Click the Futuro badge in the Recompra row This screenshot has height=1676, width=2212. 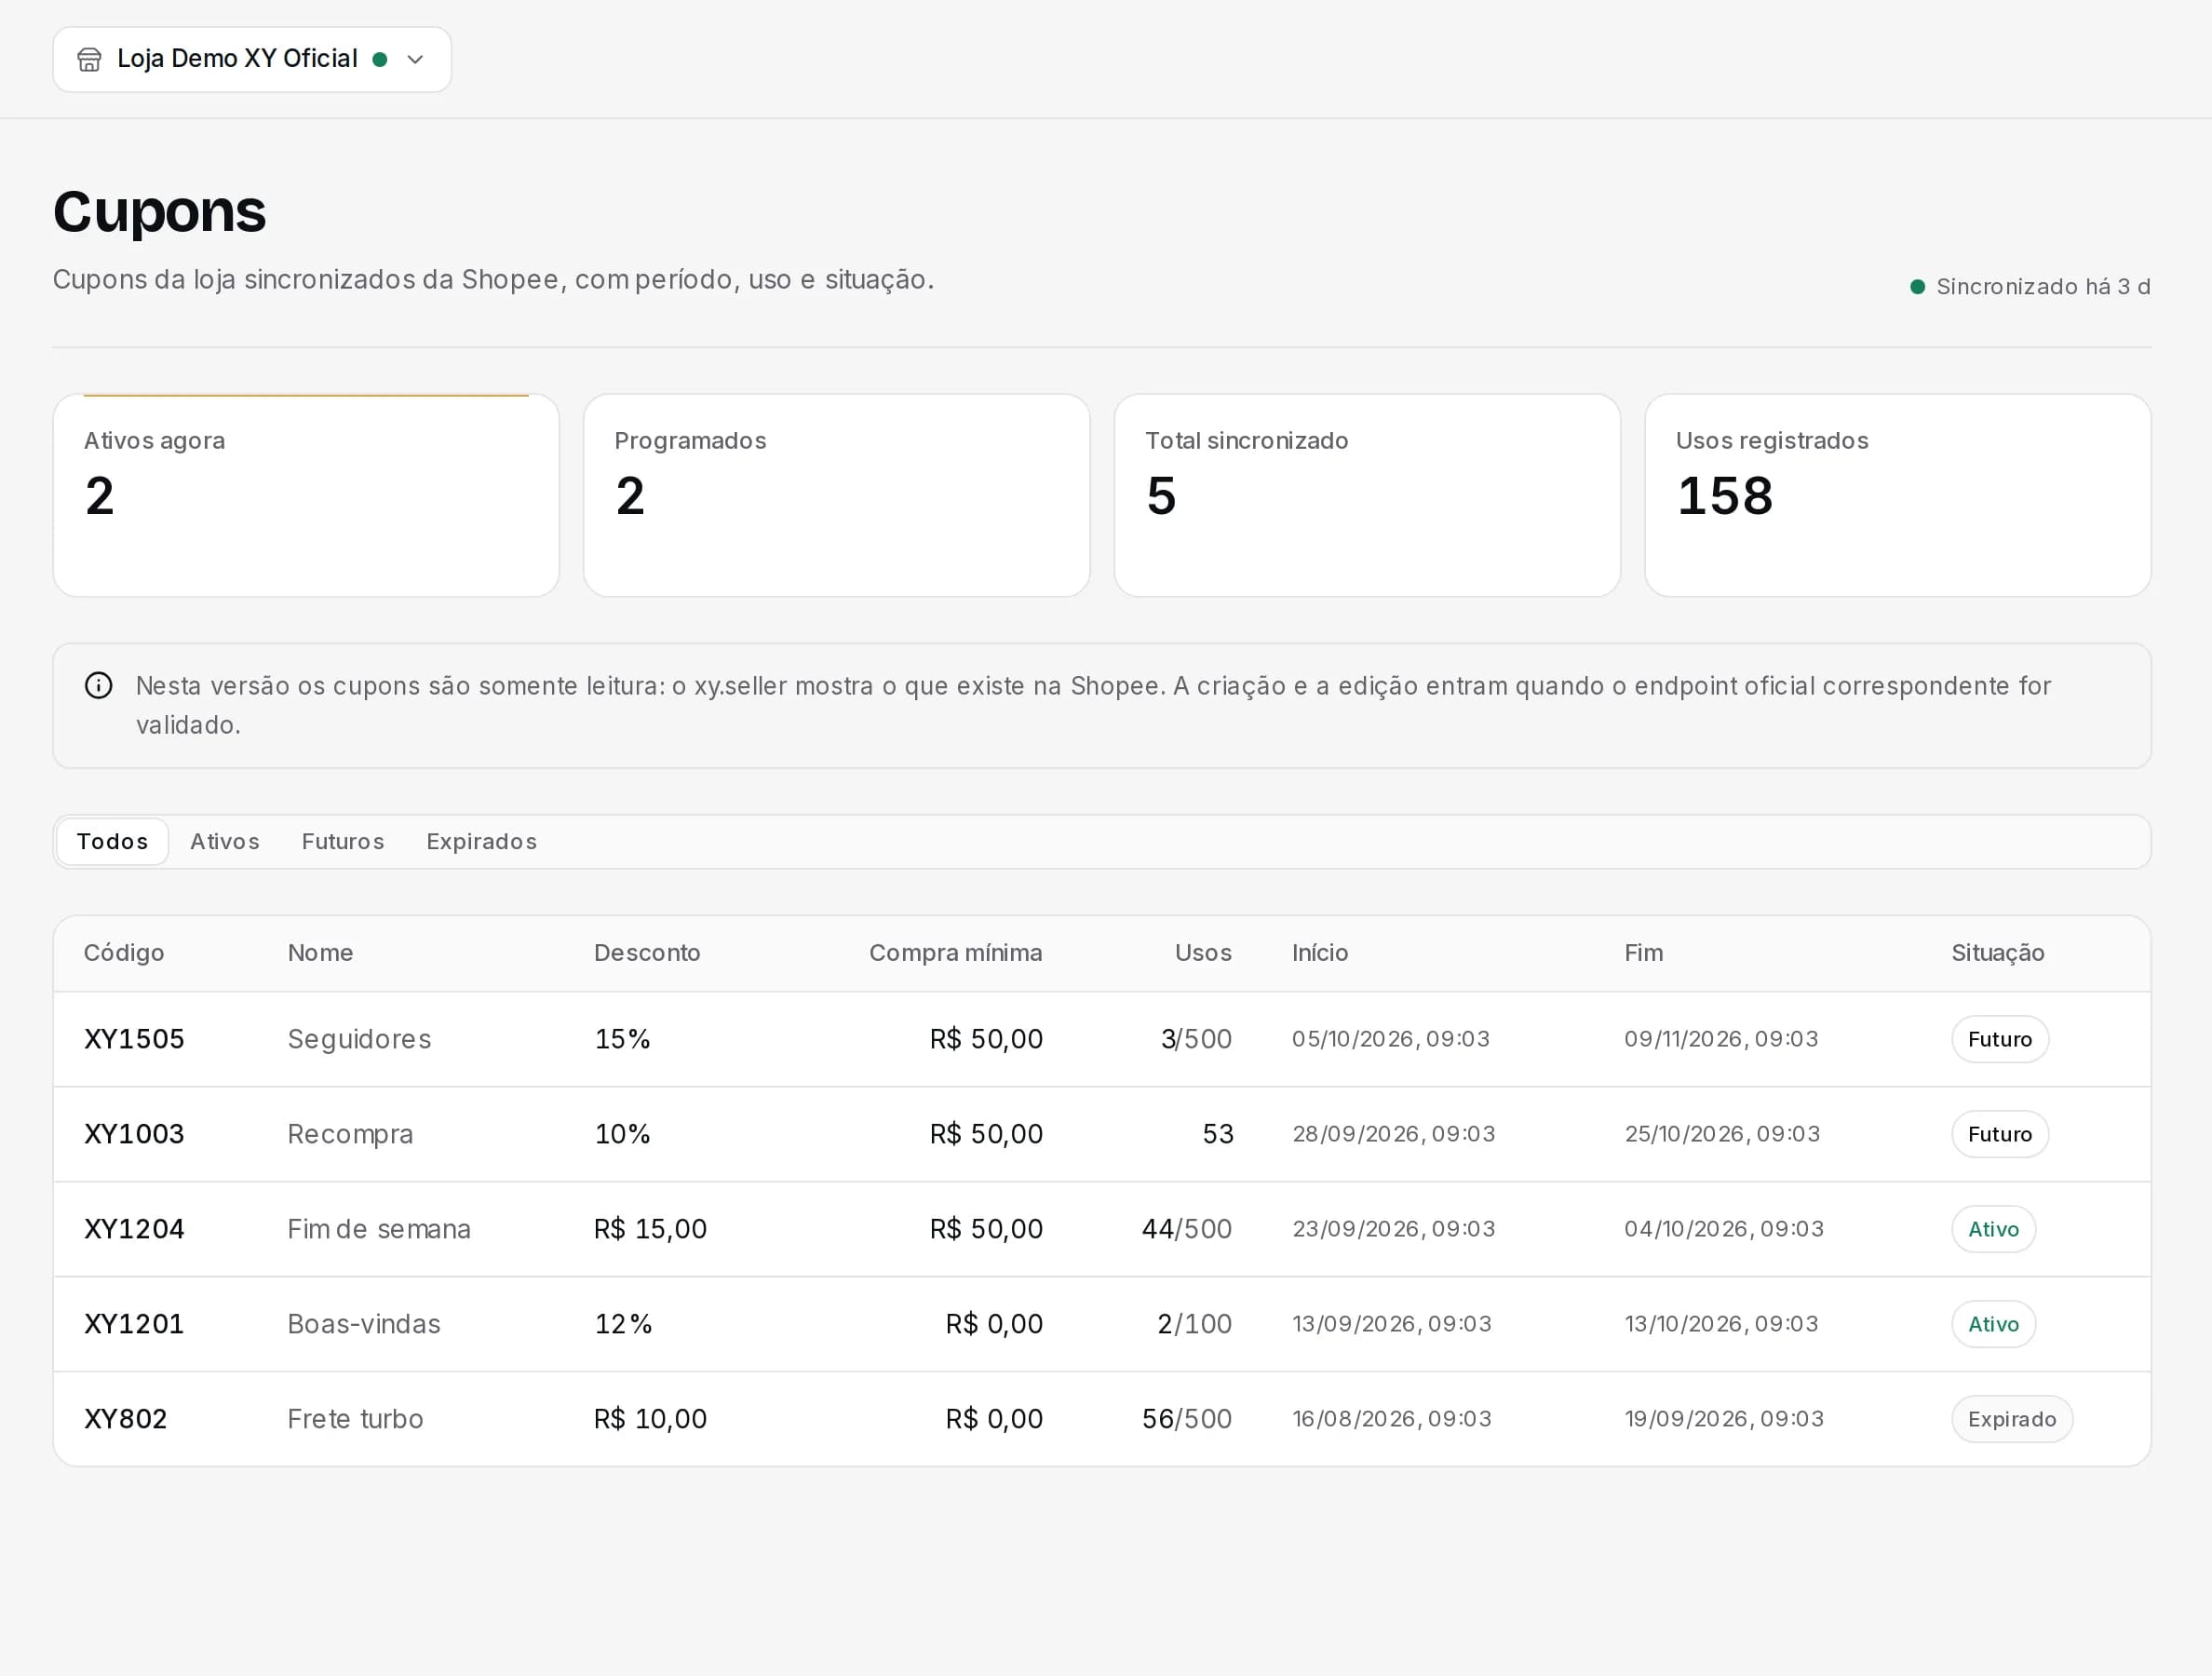(2000, 1135)
